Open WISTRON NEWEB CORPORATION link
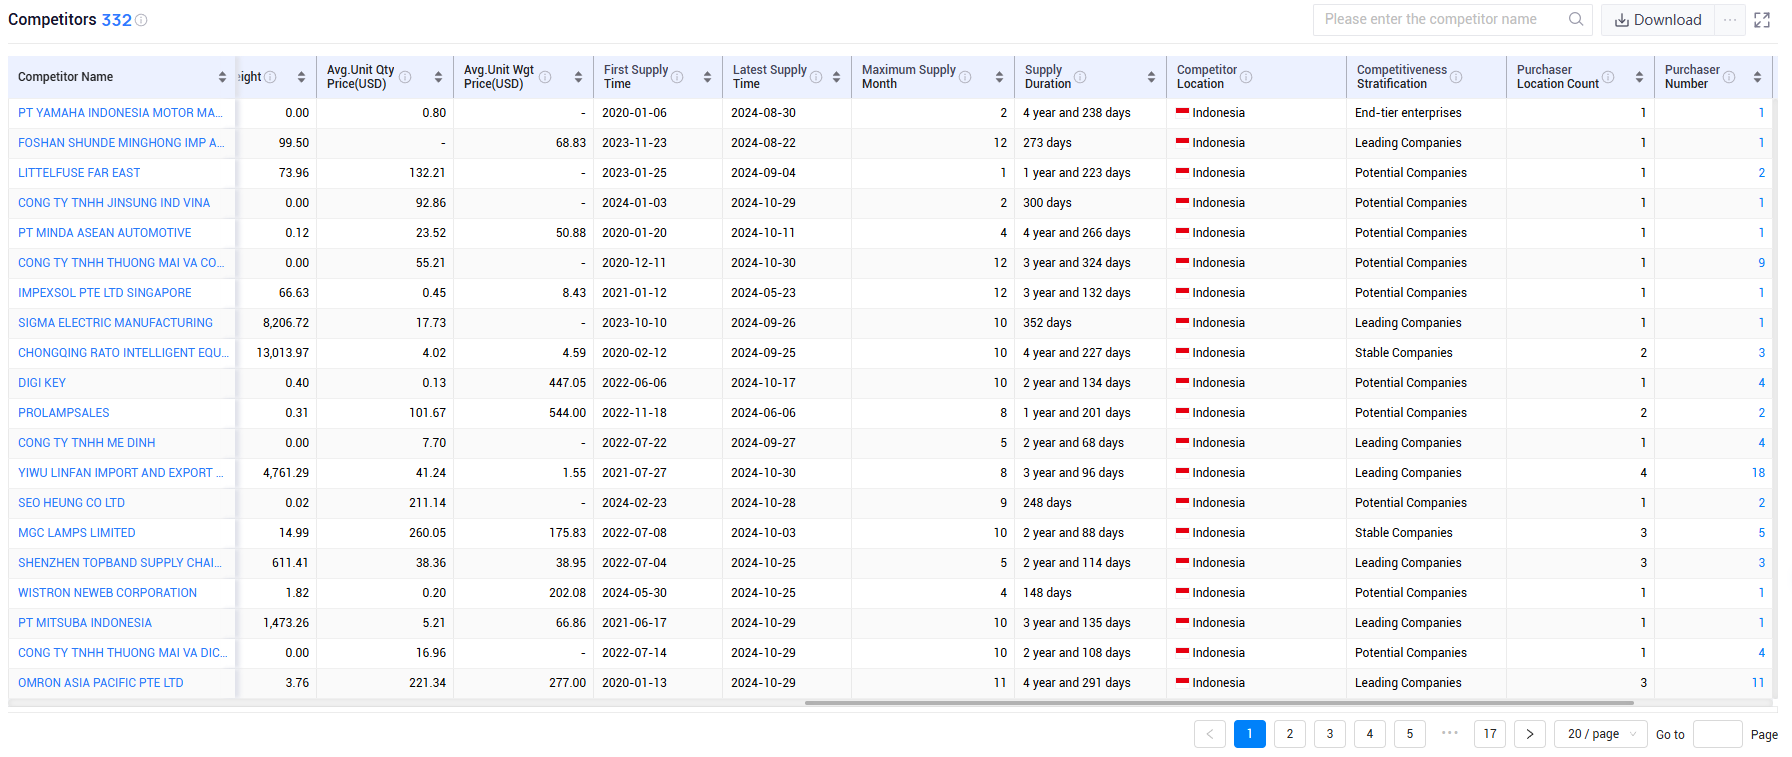This screenshot has height=757, width=1792. [107, 593]
